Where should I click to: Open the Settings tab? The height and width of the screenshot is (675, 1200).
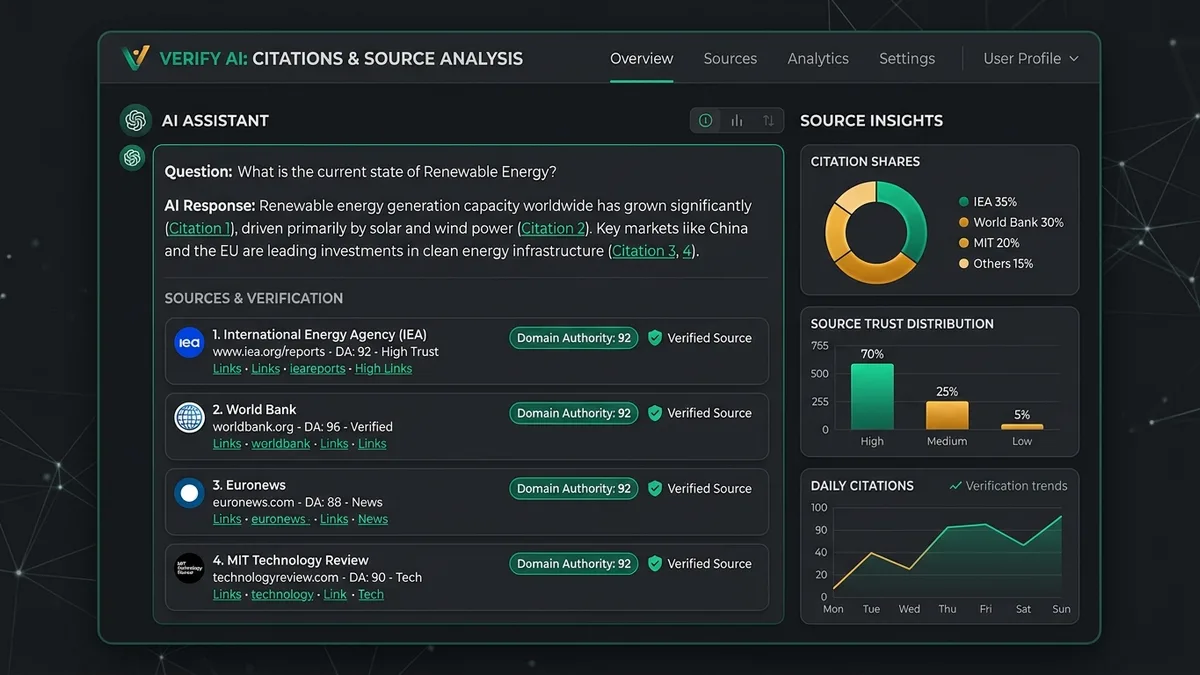[x=907, y=58]
